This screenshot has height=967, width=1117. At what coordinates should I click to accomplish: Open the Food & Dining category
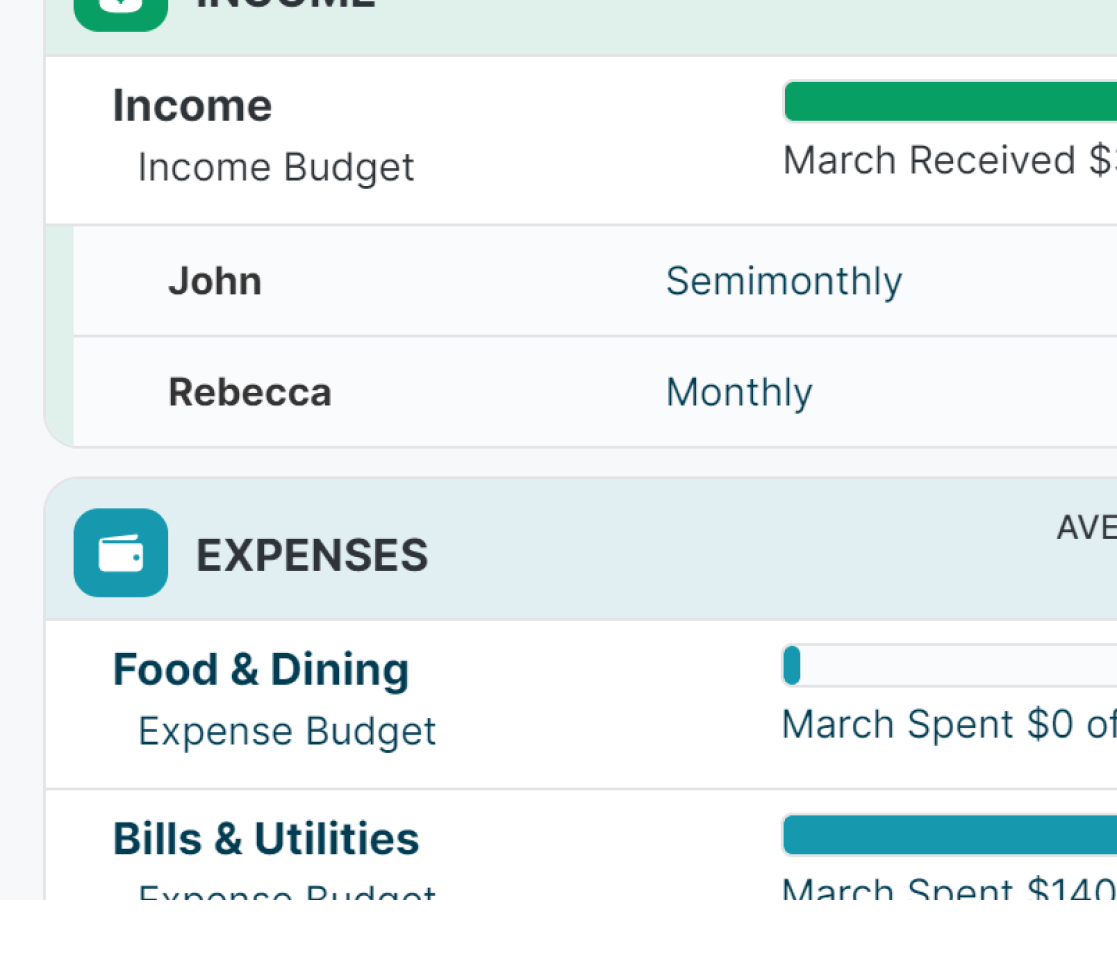pos(261,670)
